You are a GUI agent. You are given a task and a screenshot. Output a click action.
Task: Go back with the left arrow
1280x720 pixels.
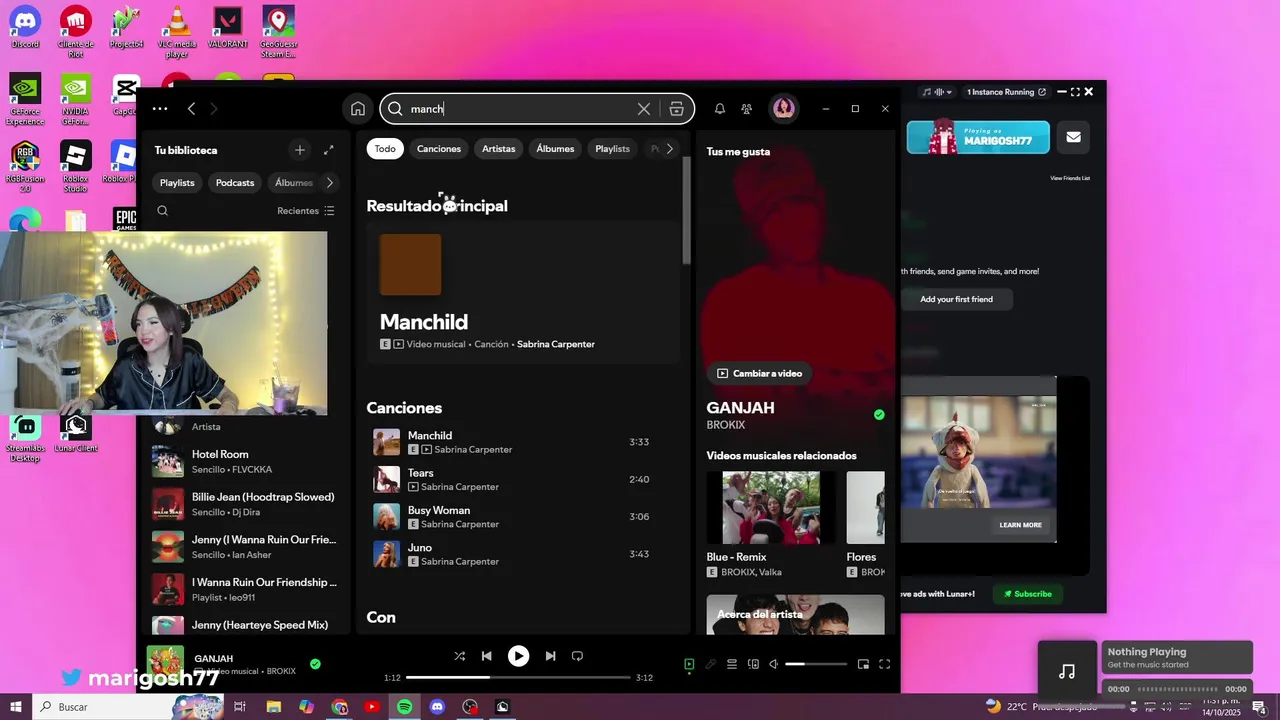pos(191,108)
